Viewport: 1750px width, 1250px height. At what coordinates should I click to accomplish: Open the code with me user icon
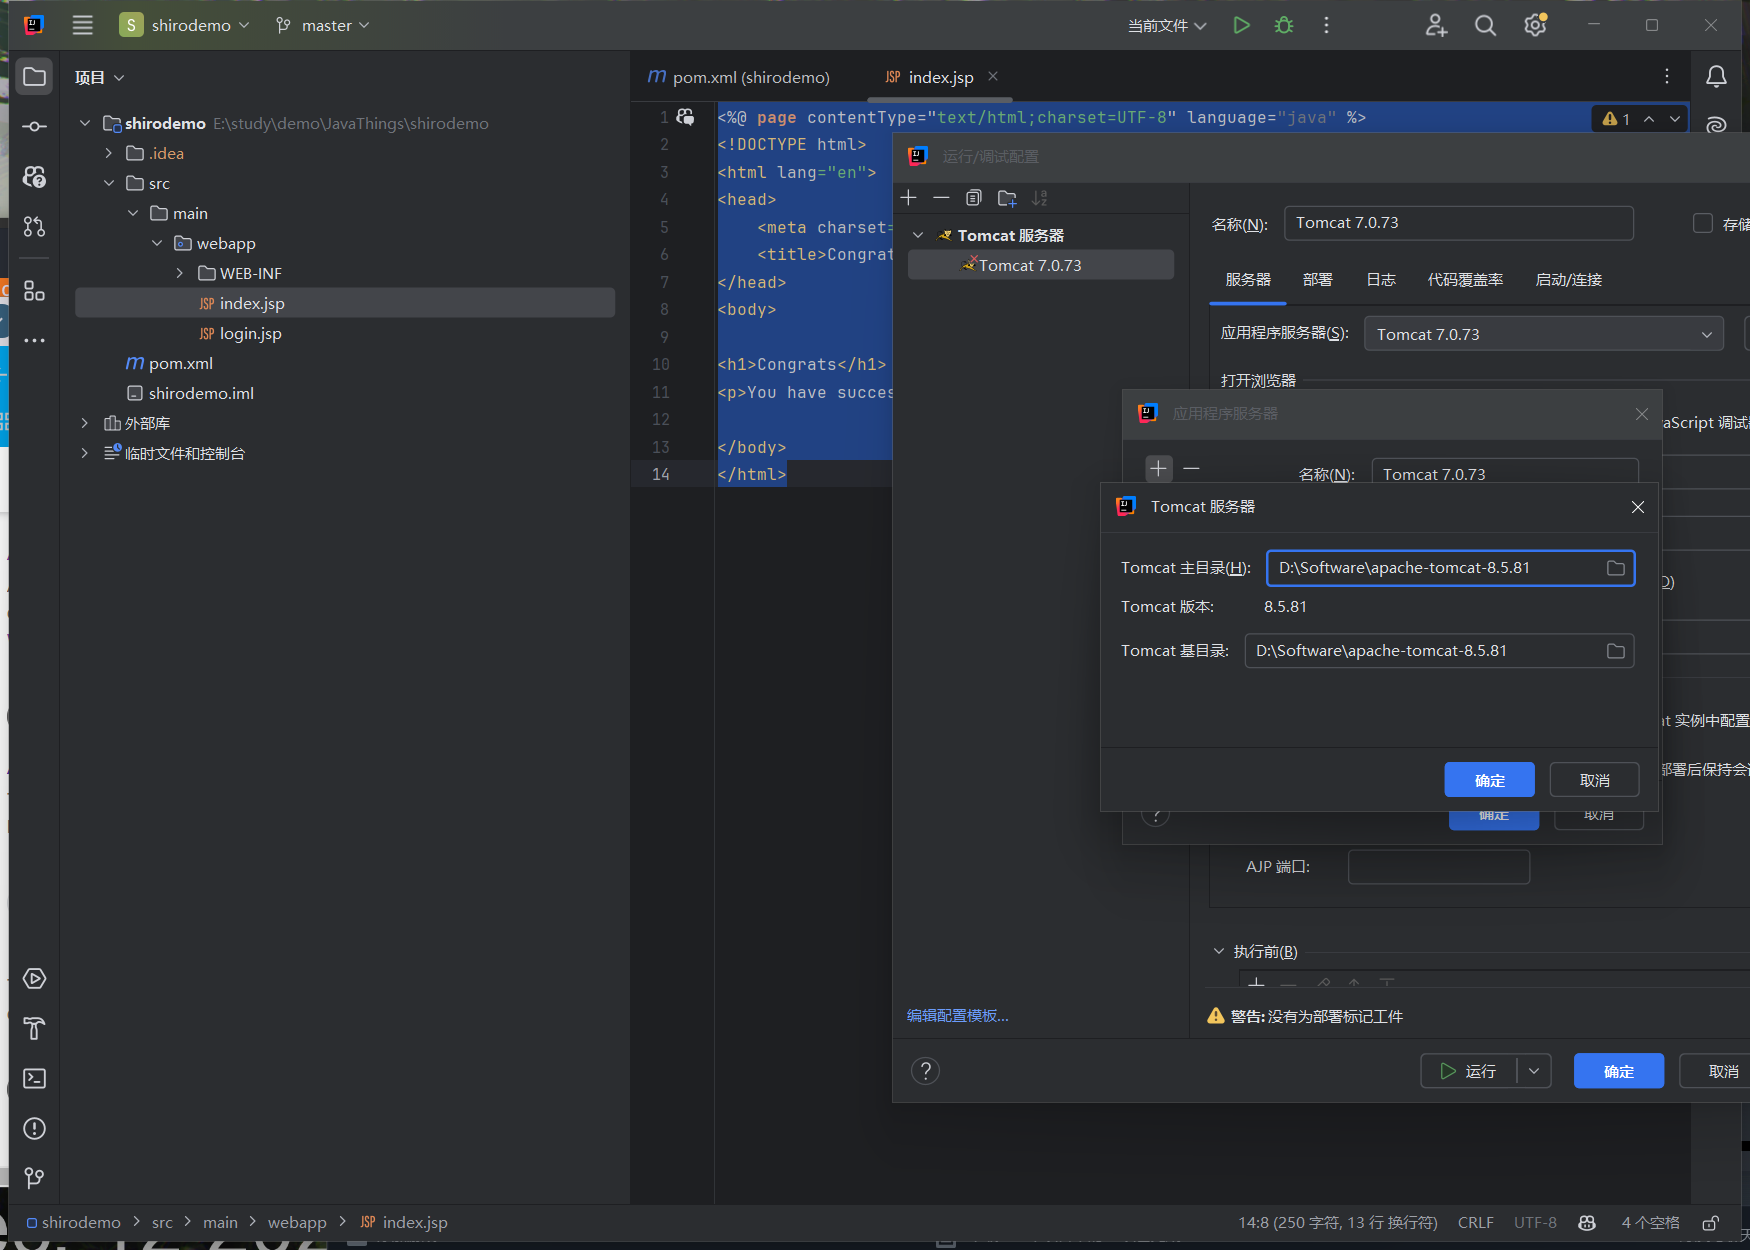pos(1436,25)
